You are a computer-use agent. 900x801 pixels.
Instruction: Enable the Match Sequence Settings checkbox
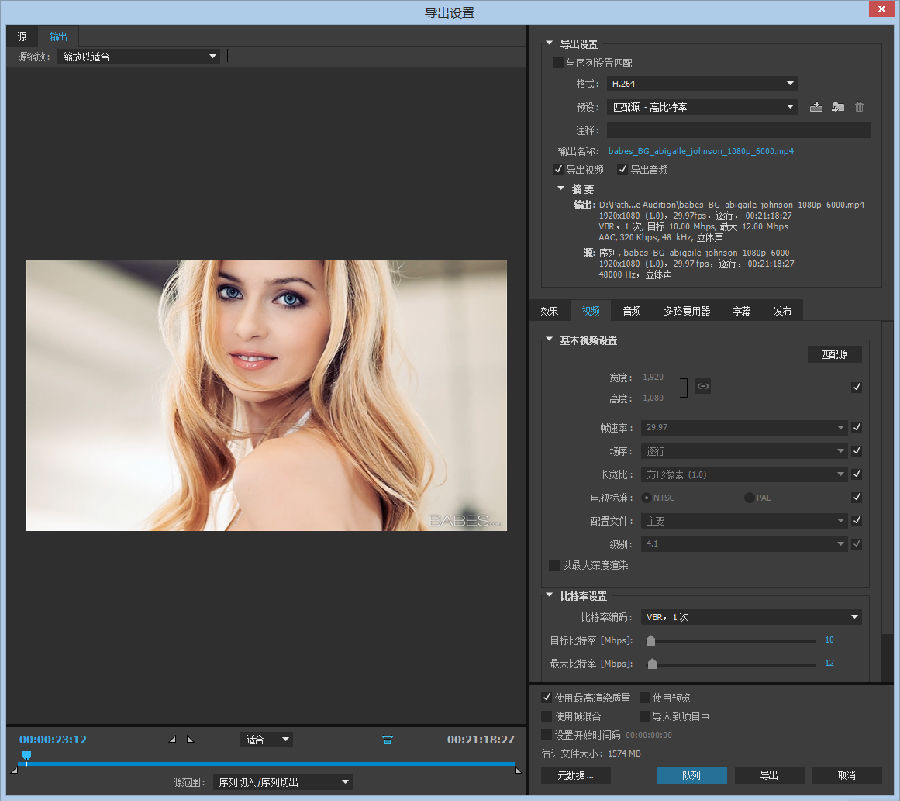click(x=558, y=62)
